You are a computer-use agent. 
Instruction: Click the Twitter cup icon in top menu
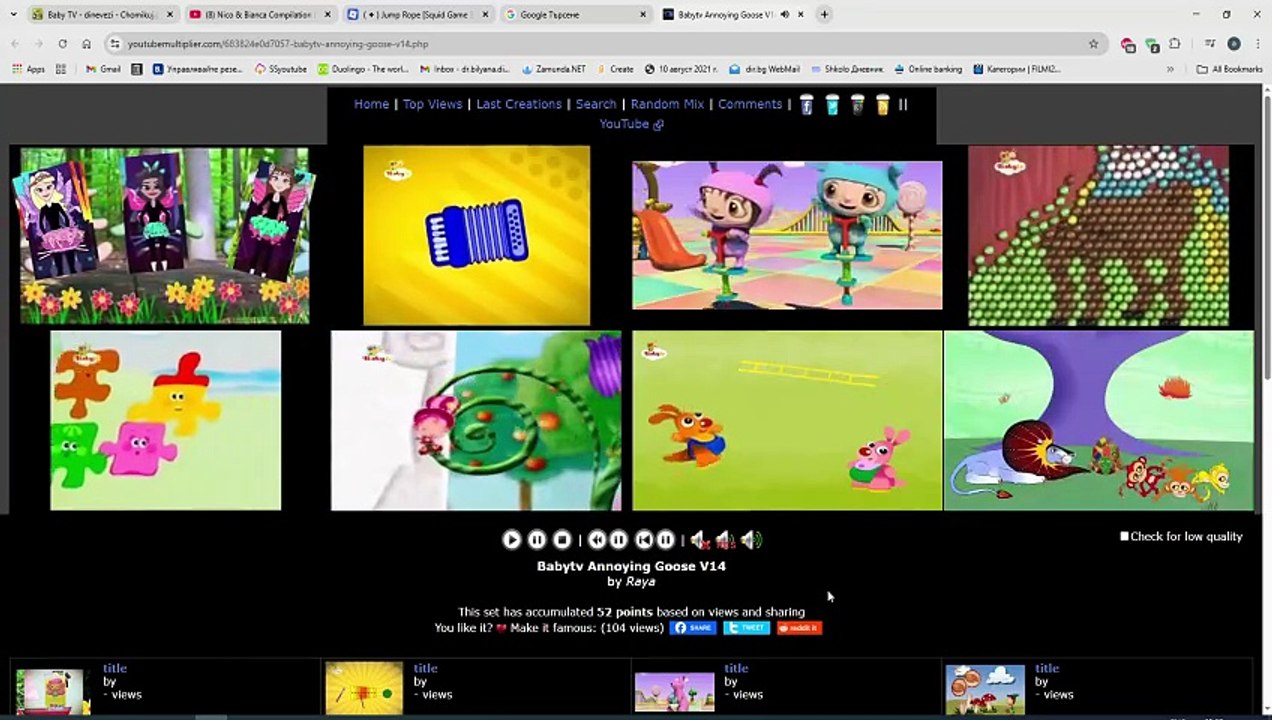[x=832, y=104]
